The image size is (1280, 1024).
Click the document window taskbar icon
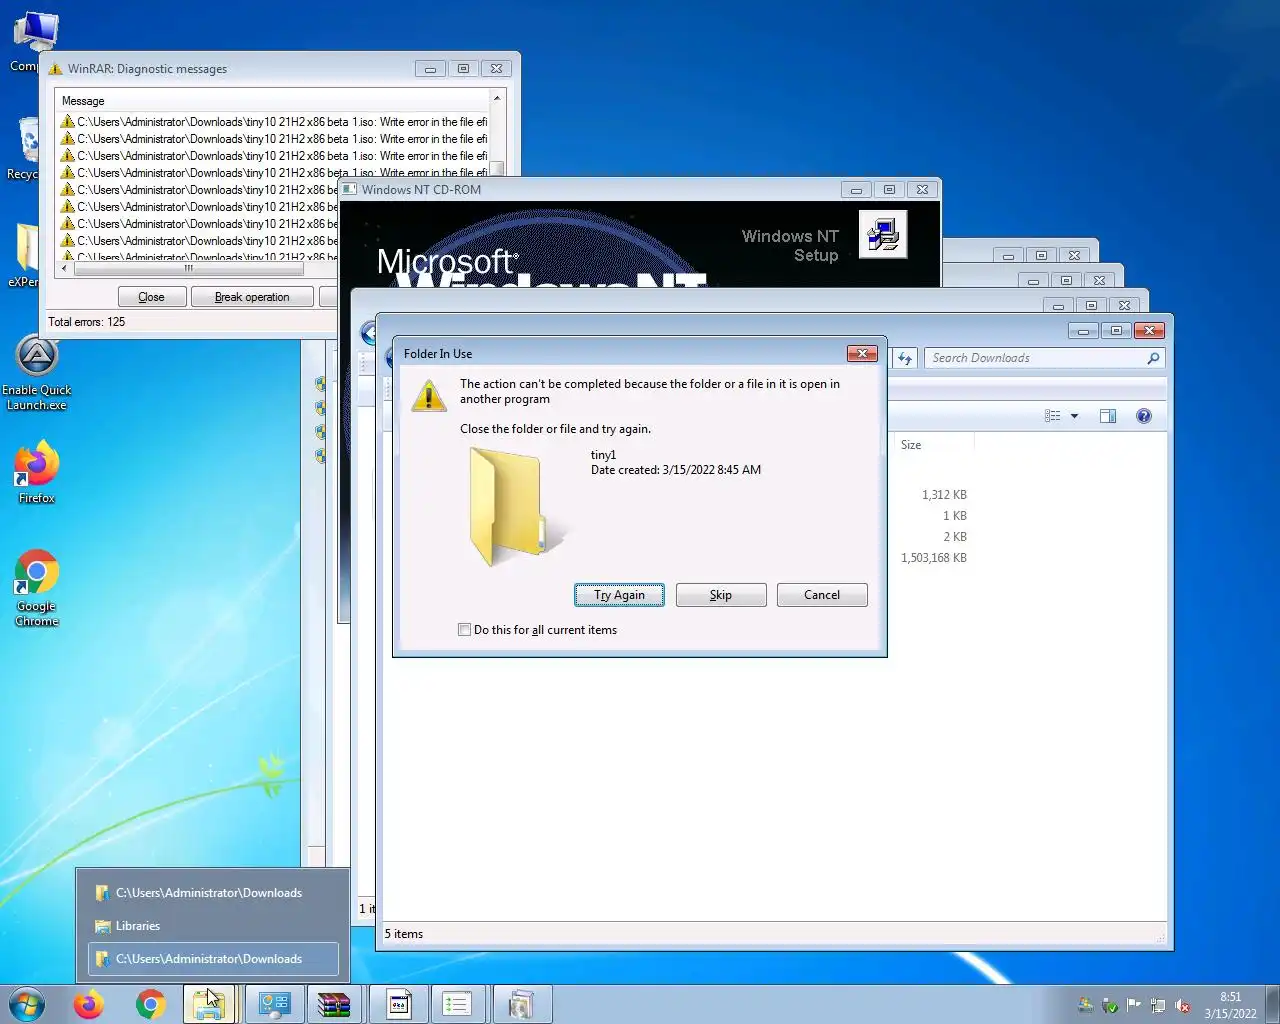(x=399, y=1004)
